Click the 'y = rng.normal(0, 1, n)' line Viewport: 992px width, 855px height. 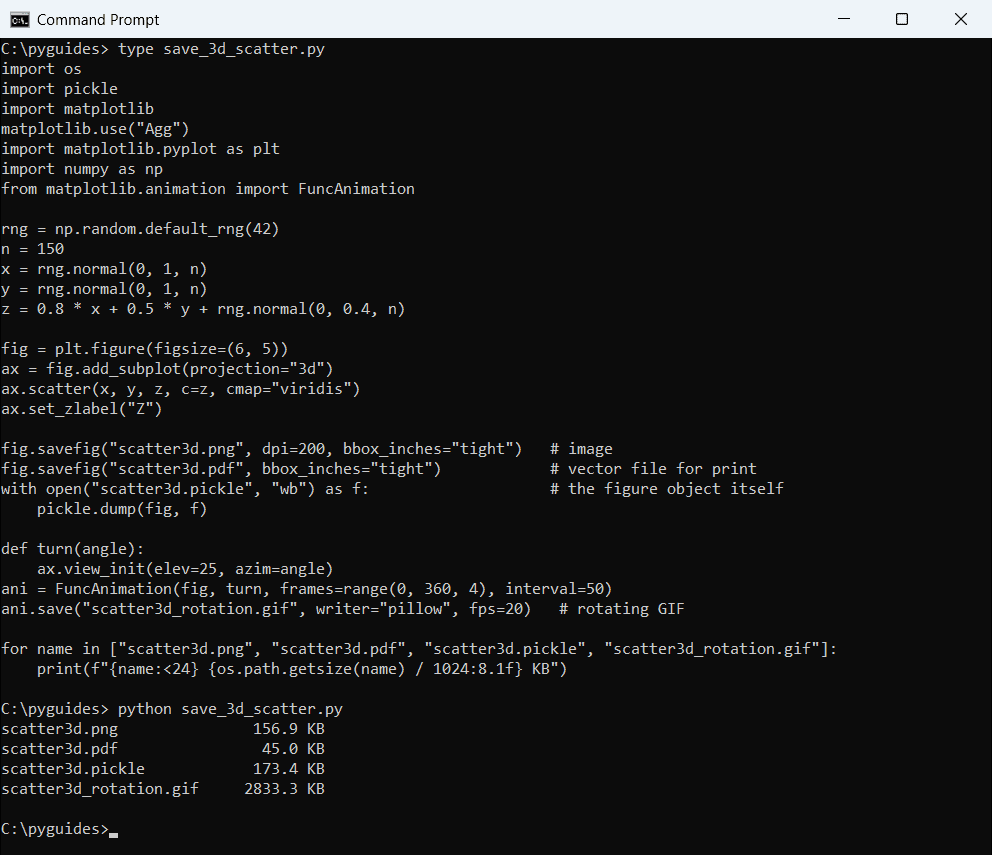tap(104, 290)
